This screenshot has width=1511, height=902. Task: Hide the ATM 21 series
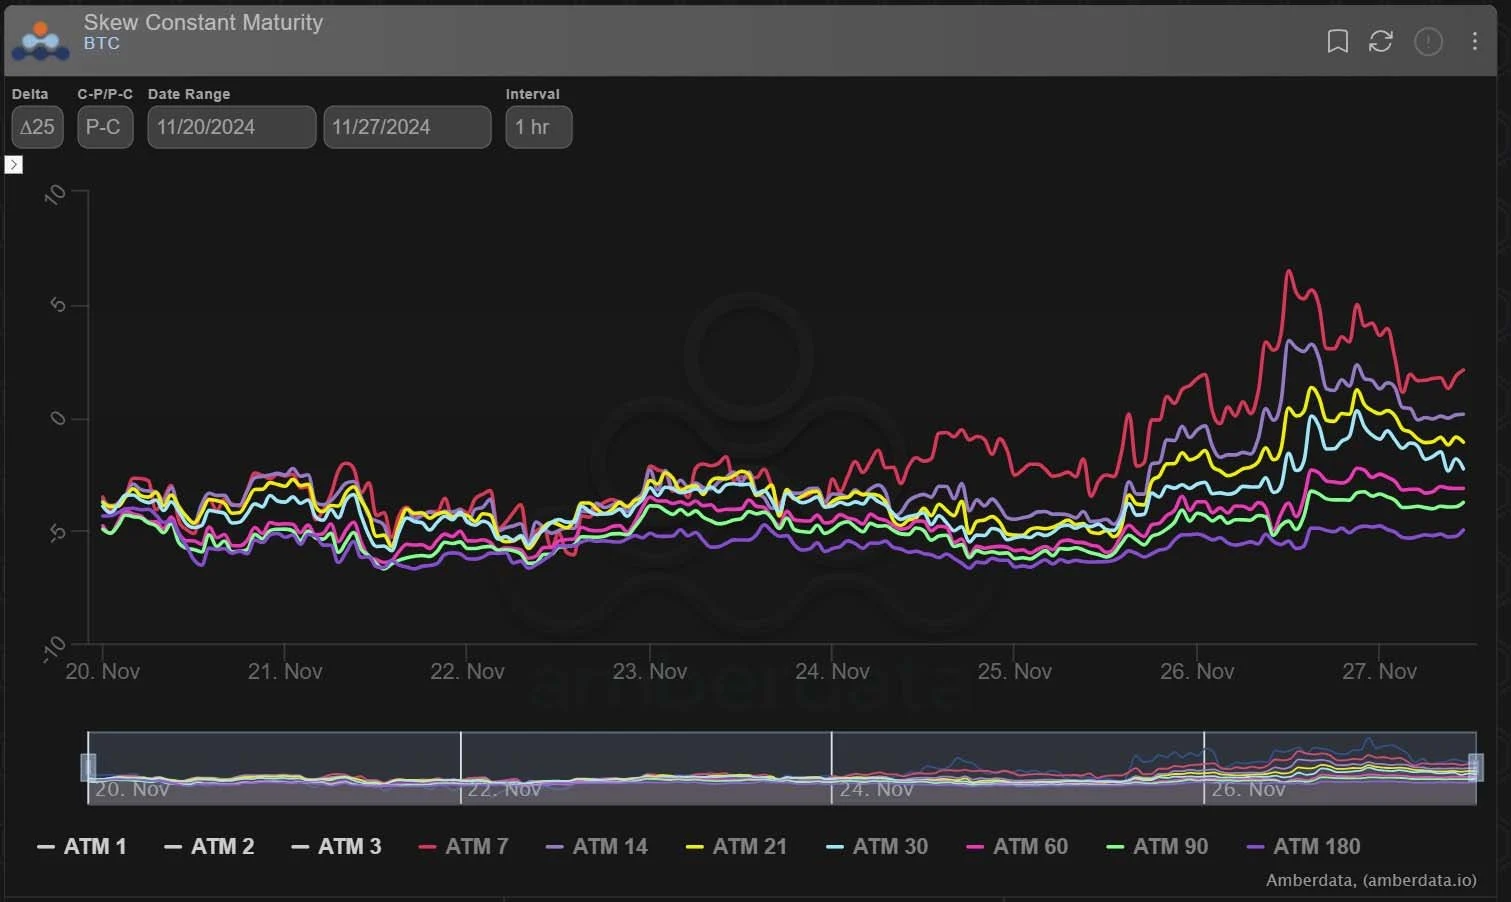pos(736,846)
